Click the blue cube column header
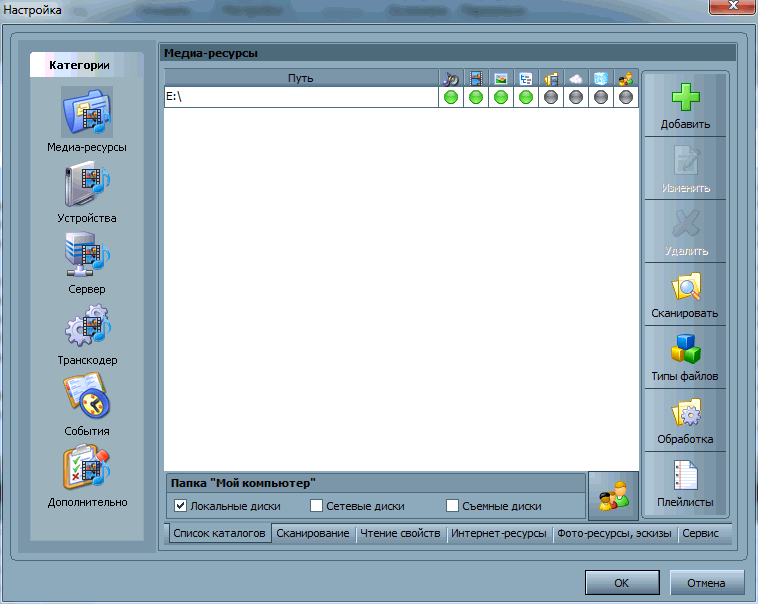The height and width of the screenshot is (604, 758). [601, 78]
